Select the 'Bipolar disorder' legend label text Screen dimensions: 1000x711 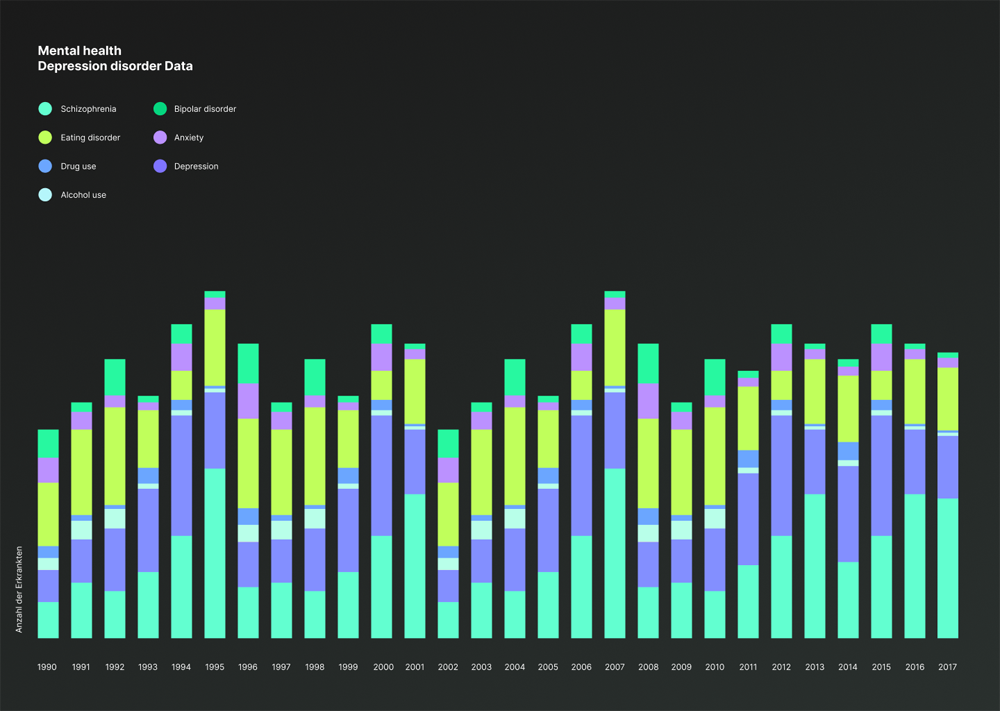(204, 109)
